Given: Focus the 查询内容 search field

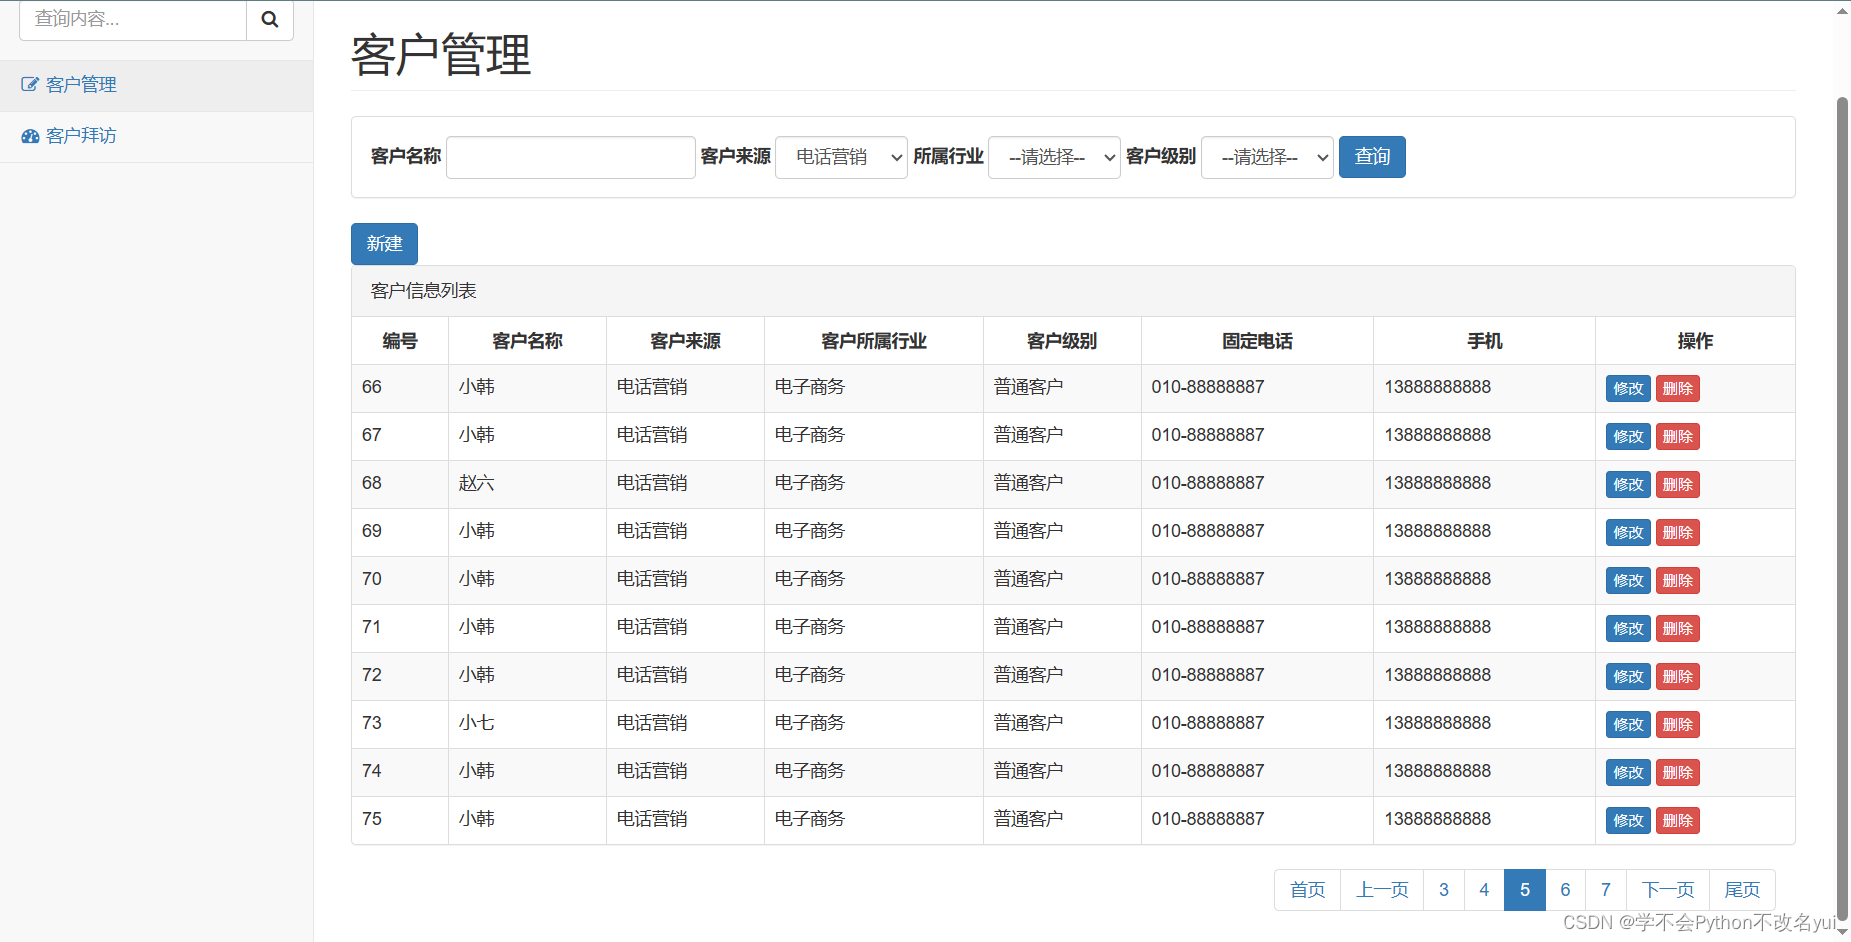Looking at the screenshot, I should (133, 19).
